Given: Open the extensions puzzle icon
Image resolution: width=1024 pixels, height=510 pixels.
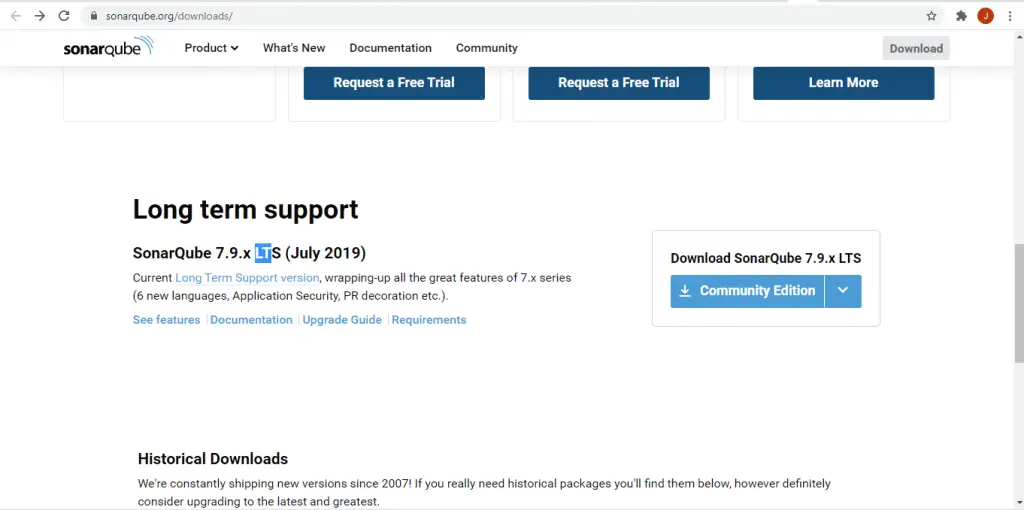Looking at the screenshot, I should 961,16.
